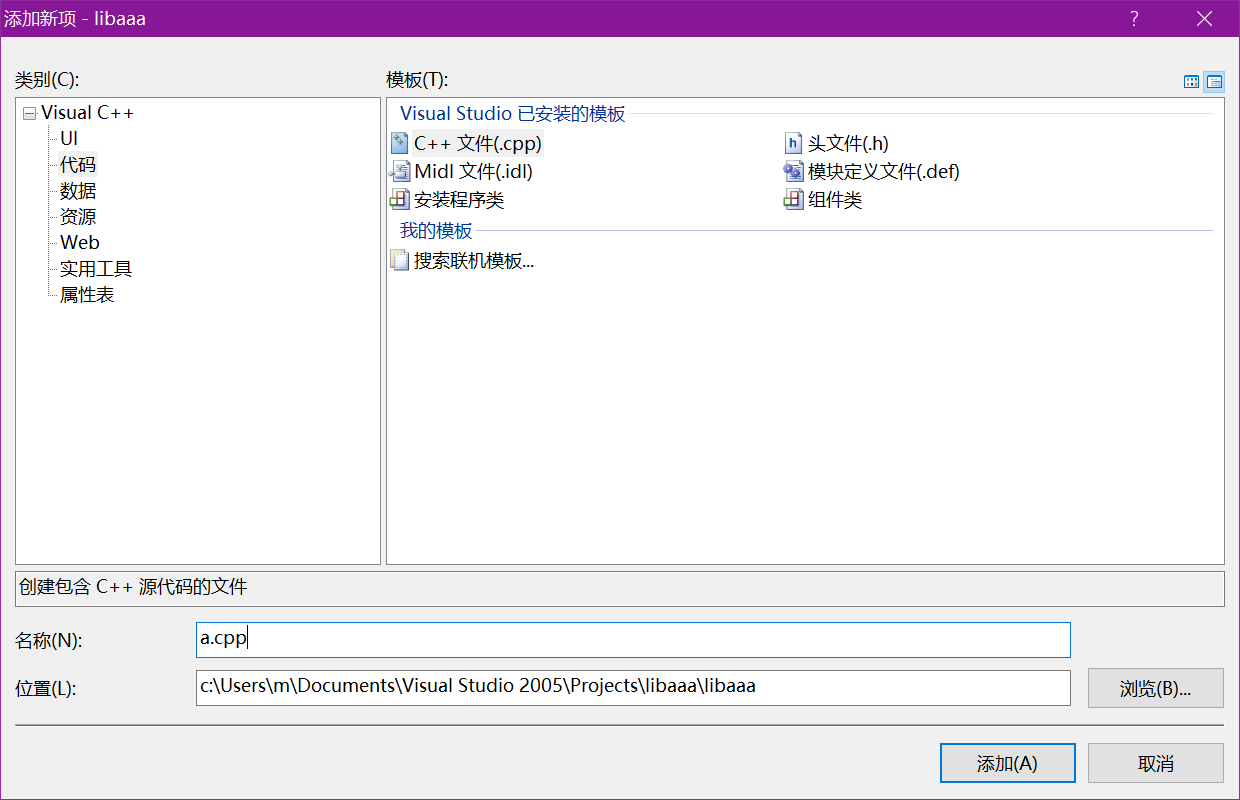Pick the 组件类 template icon
This screenshot has width=1240, height=800.
click(793, 200)
